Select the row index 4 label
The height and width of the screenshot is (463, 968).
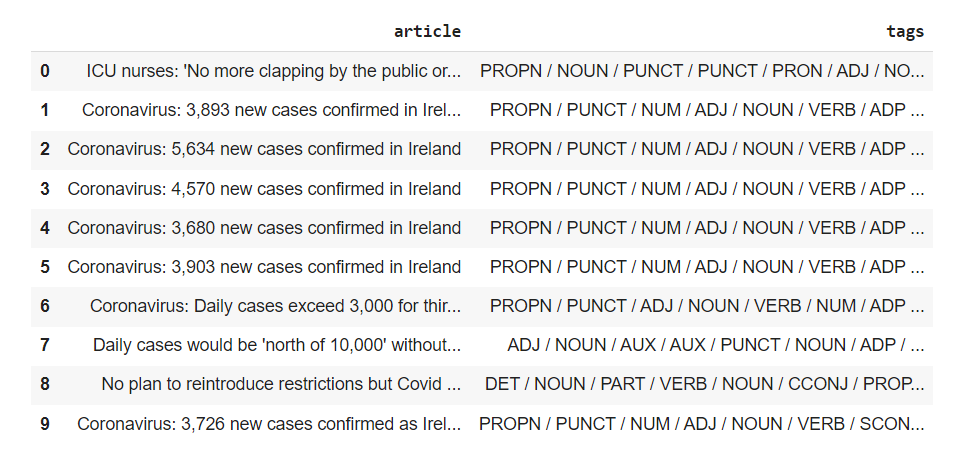pyautogui.click(x=44, y=227)
